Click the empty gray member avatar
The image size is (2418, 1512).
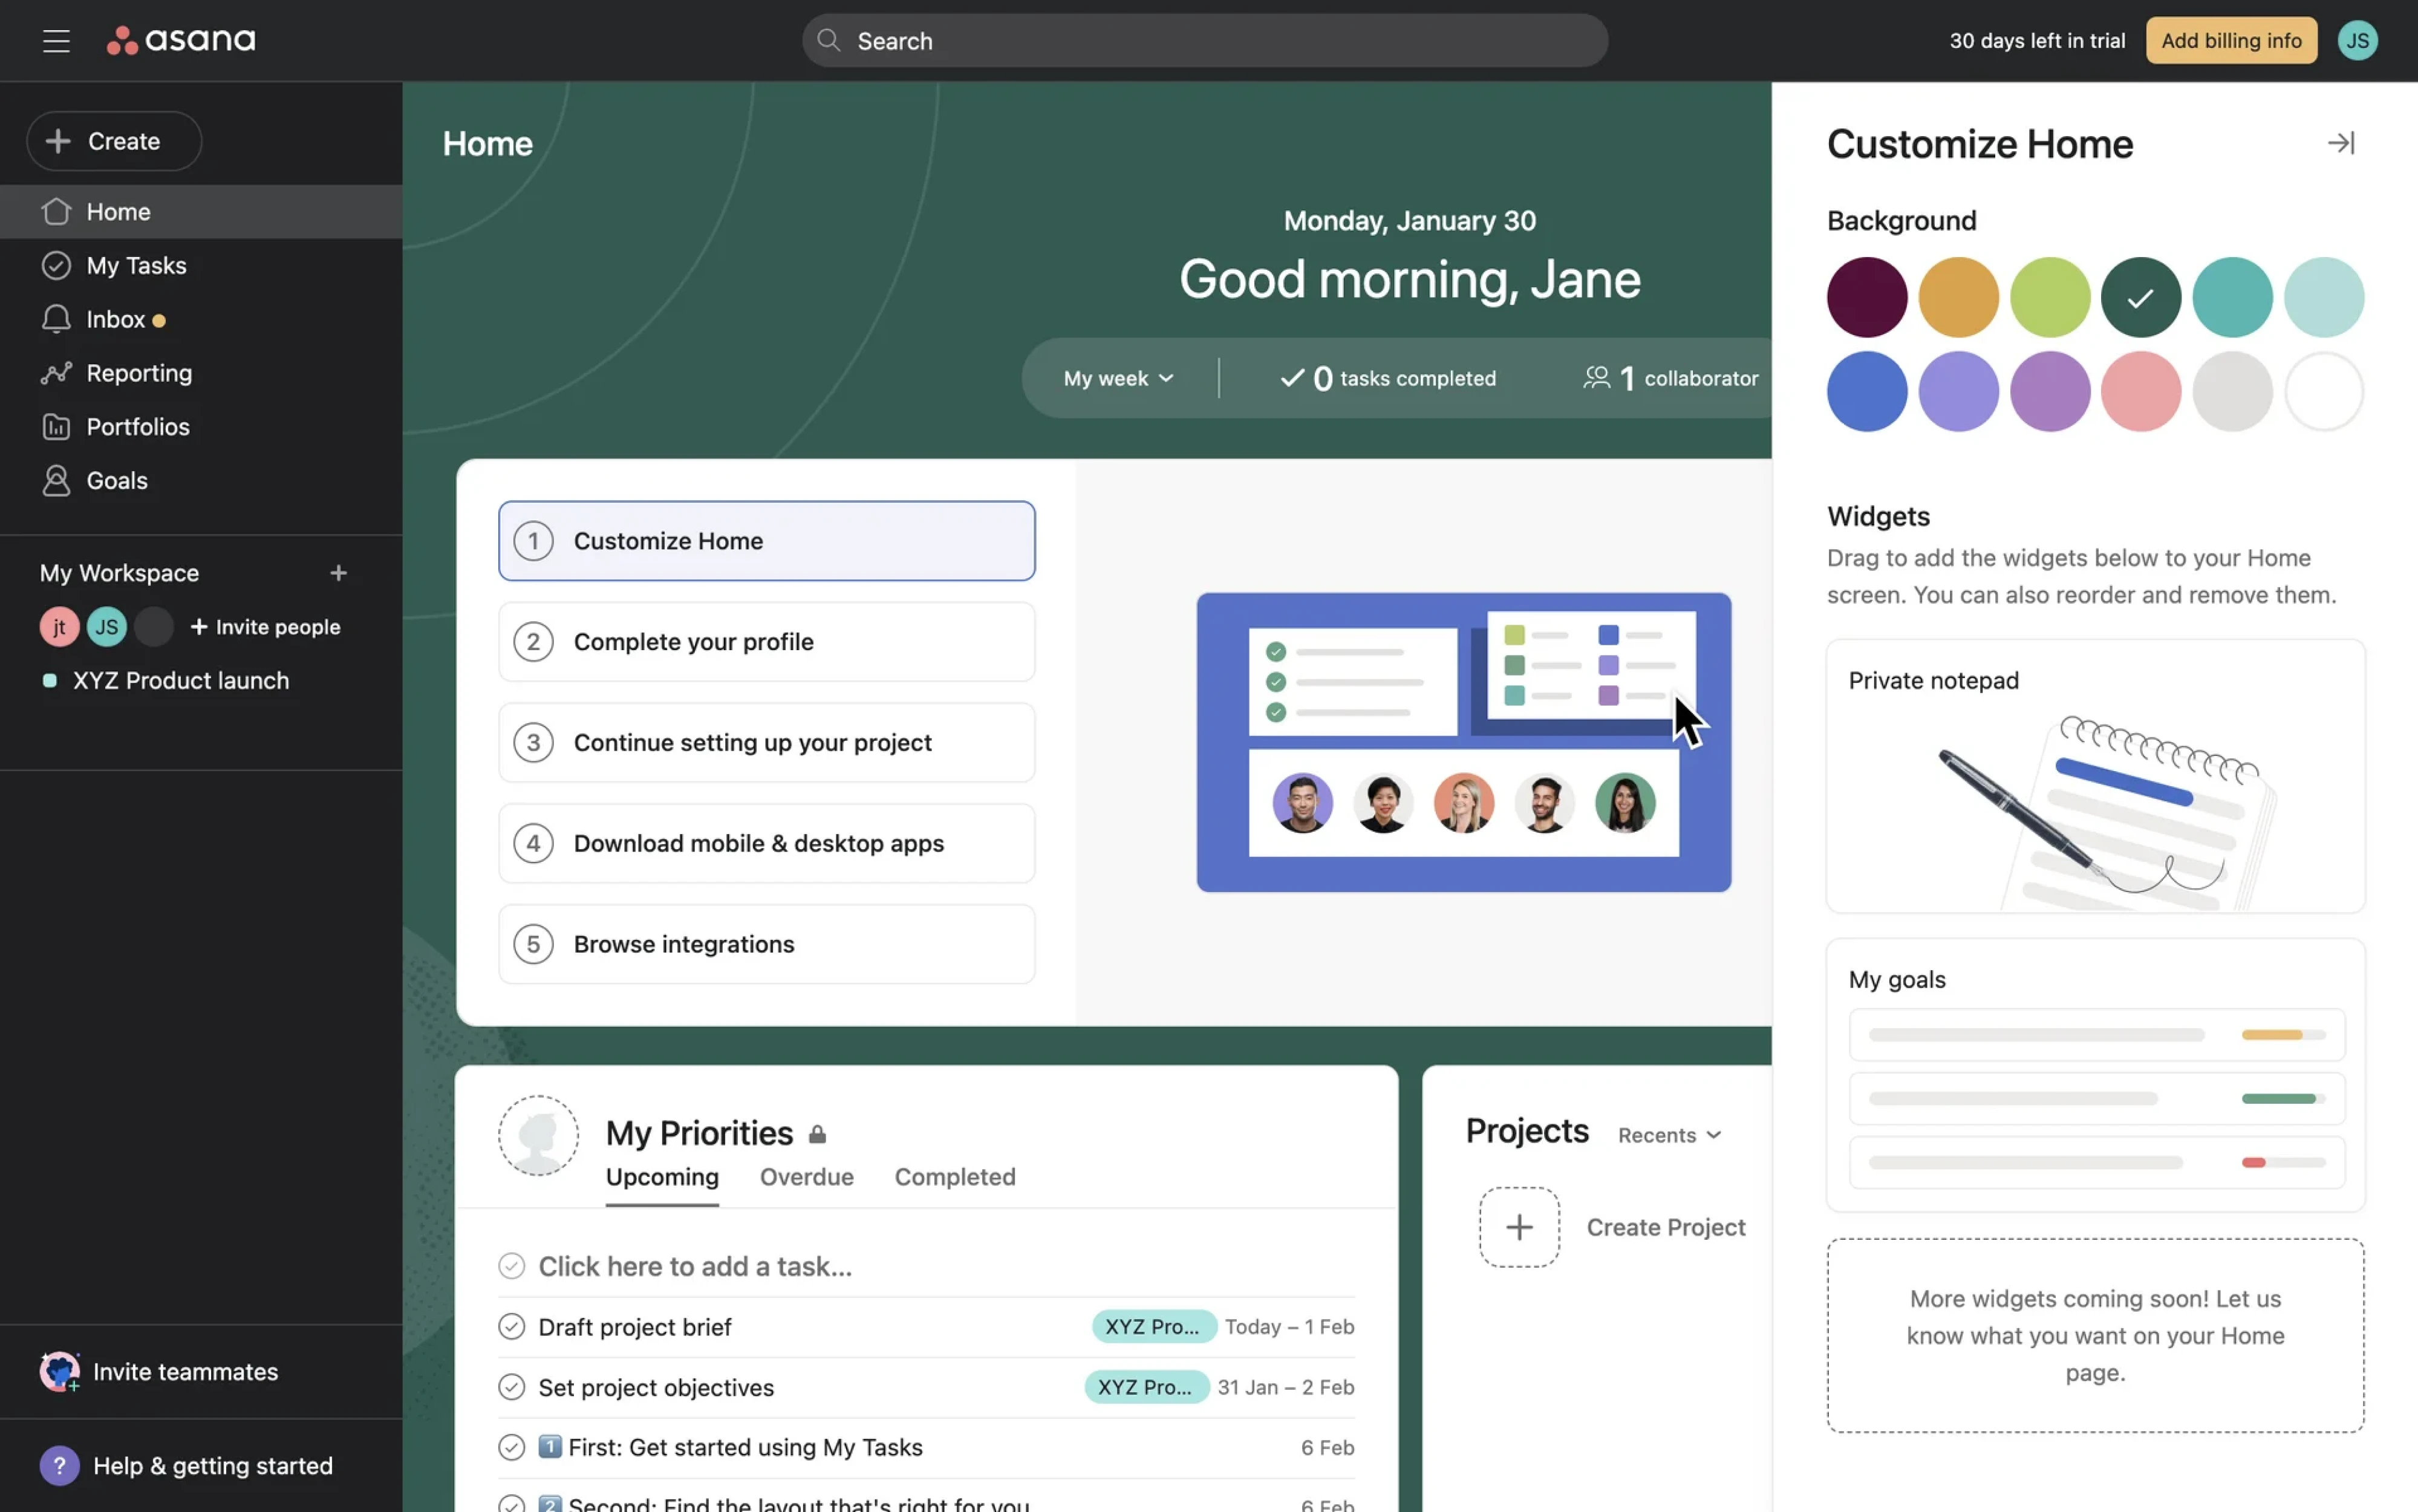pyautogui.click(x=154, y=627)
